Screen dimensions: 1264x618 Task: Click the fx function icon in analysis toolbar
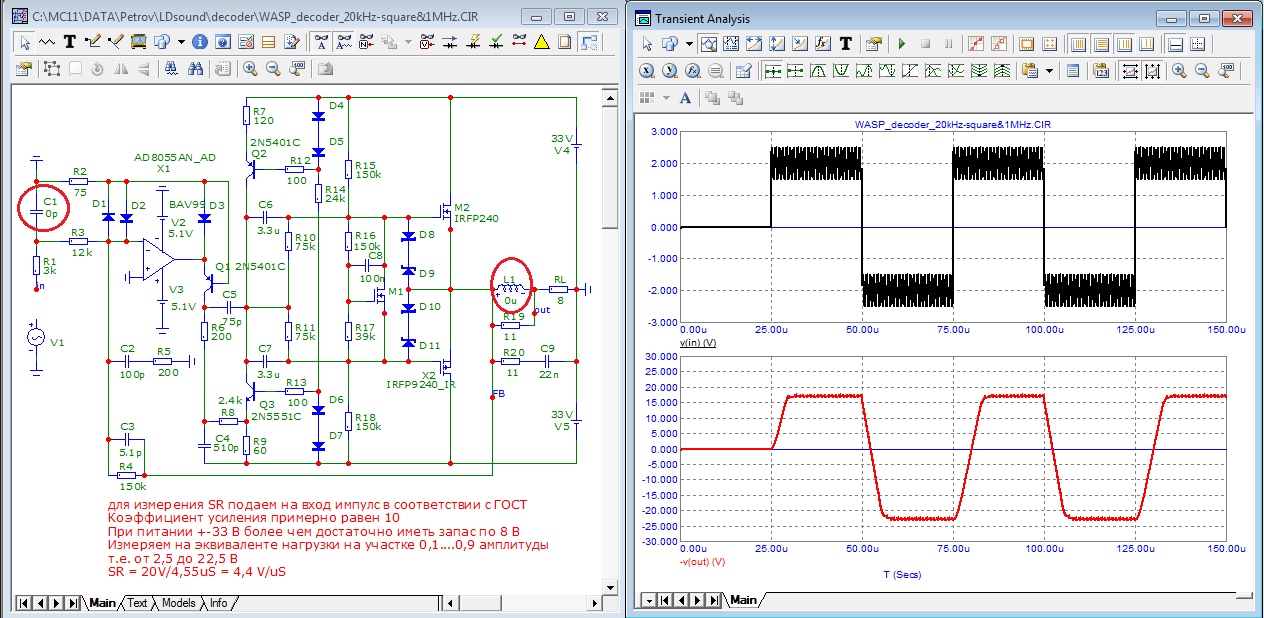[x=823, y=44]
